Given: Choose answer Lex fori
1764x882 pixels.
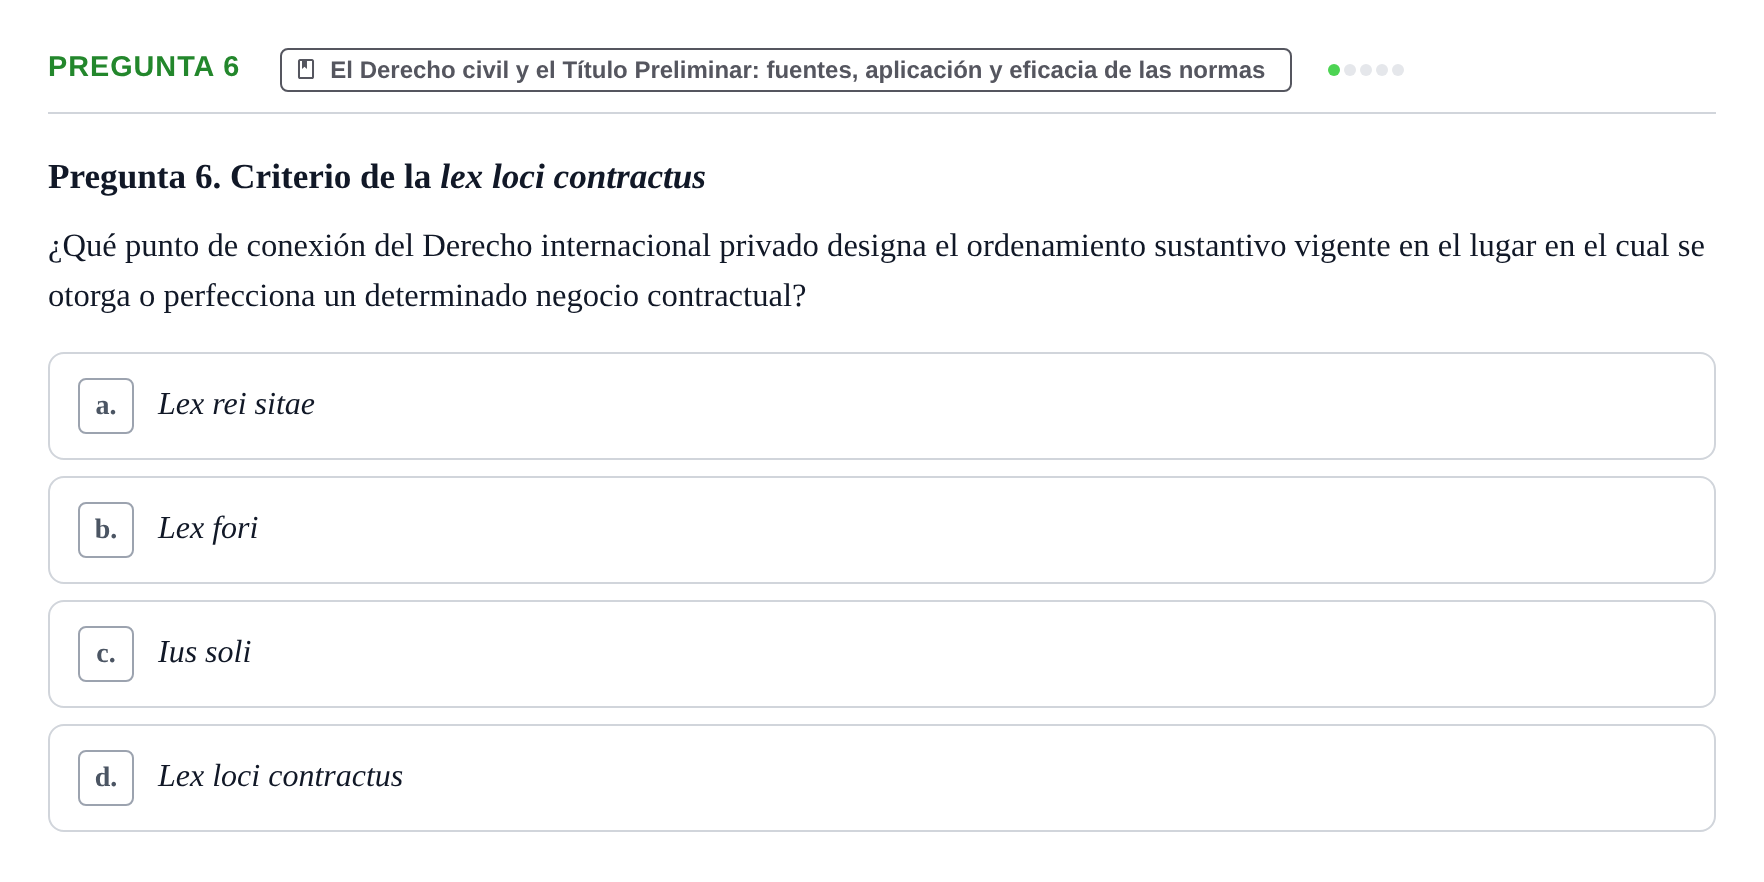Looking at the screenshot, I should tap(208, 528).
